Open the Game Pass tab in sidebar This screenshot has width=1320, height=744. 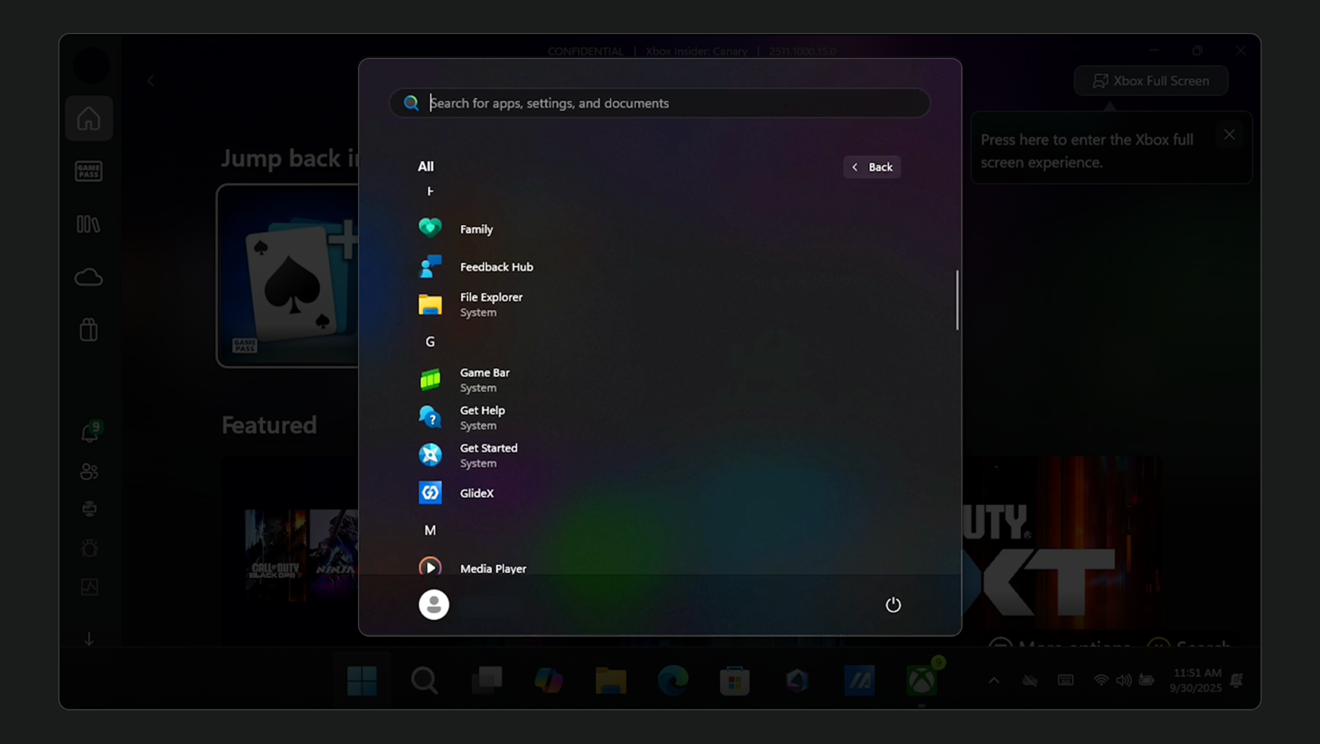[89, 171]
